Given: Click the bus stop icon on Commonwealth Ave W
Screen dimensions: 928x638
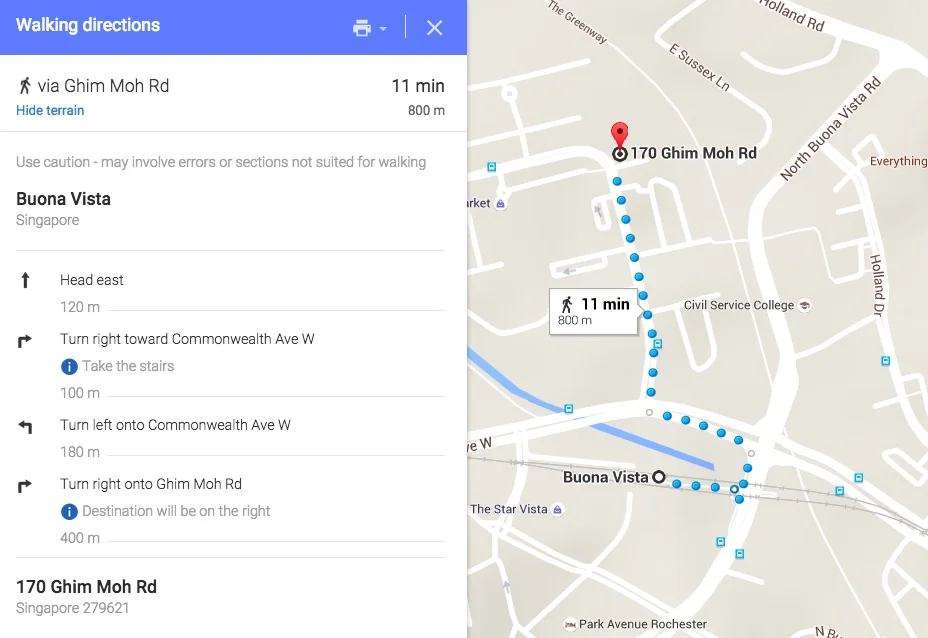Looking at the screenshot, I should (569, 408).
